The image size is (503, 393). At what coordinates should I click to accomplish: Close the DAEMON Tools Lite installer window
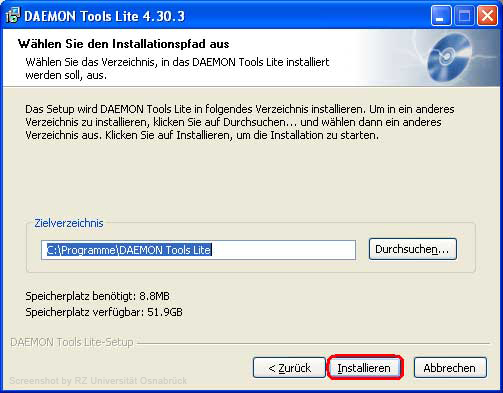tap(487, 15)
